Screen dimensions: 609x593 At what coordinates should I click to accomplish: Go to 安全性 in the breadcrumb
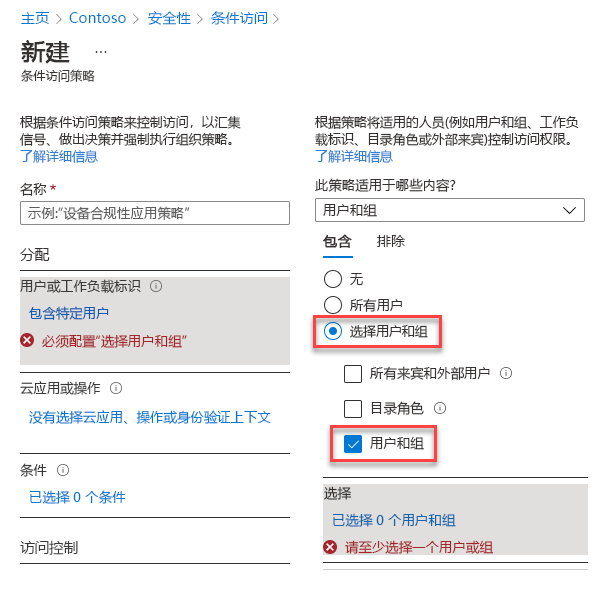[x=170, y=18]
